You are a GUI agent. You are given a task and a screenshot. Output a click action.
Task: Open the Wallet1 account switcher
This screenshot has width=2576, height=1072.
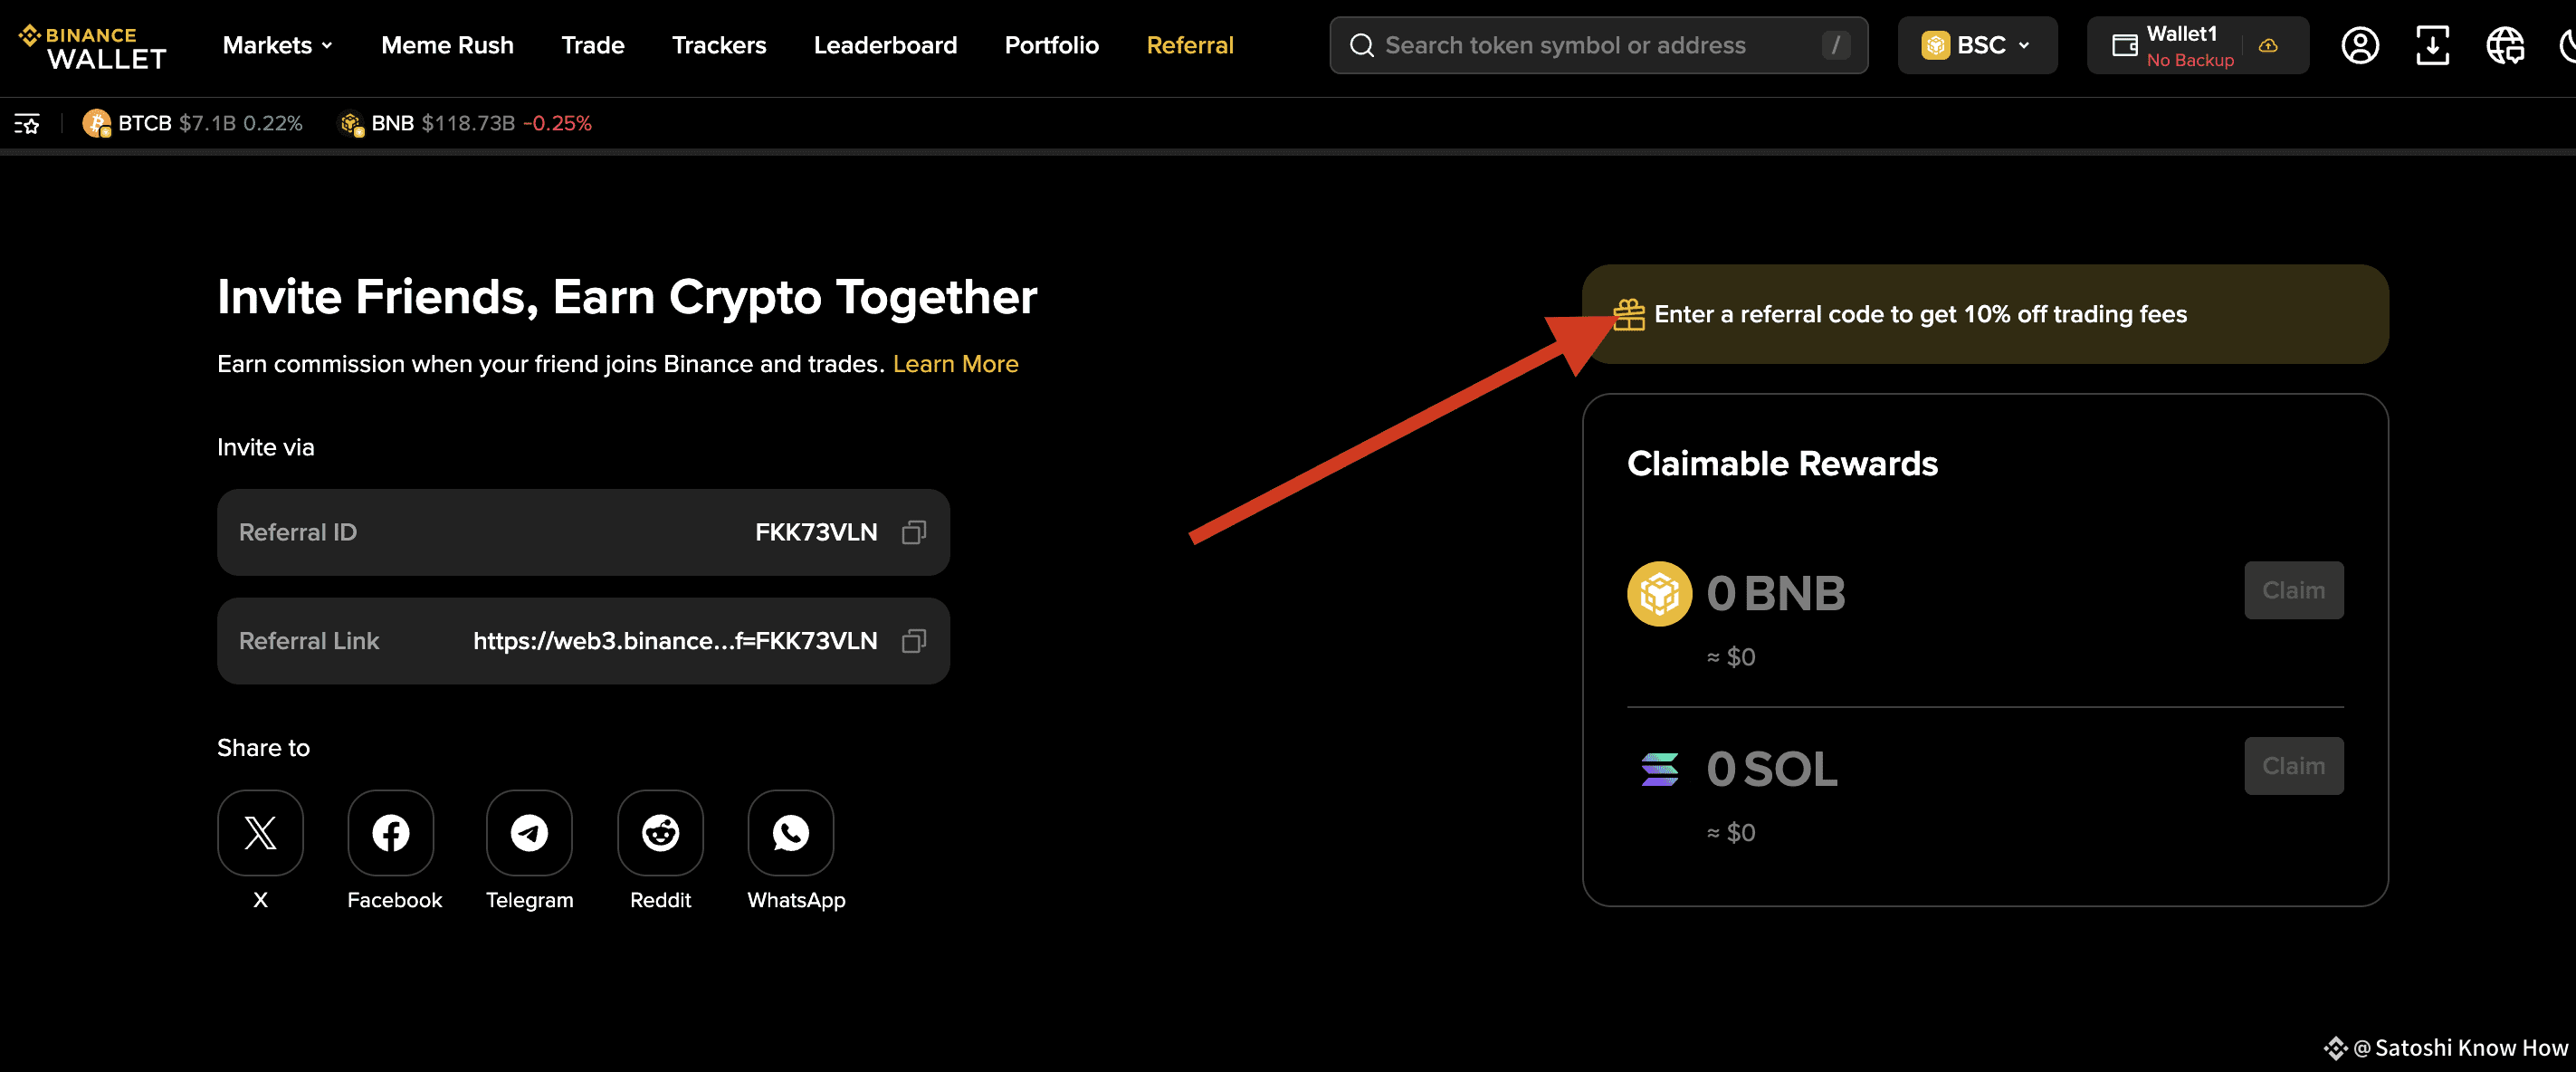2197,45
